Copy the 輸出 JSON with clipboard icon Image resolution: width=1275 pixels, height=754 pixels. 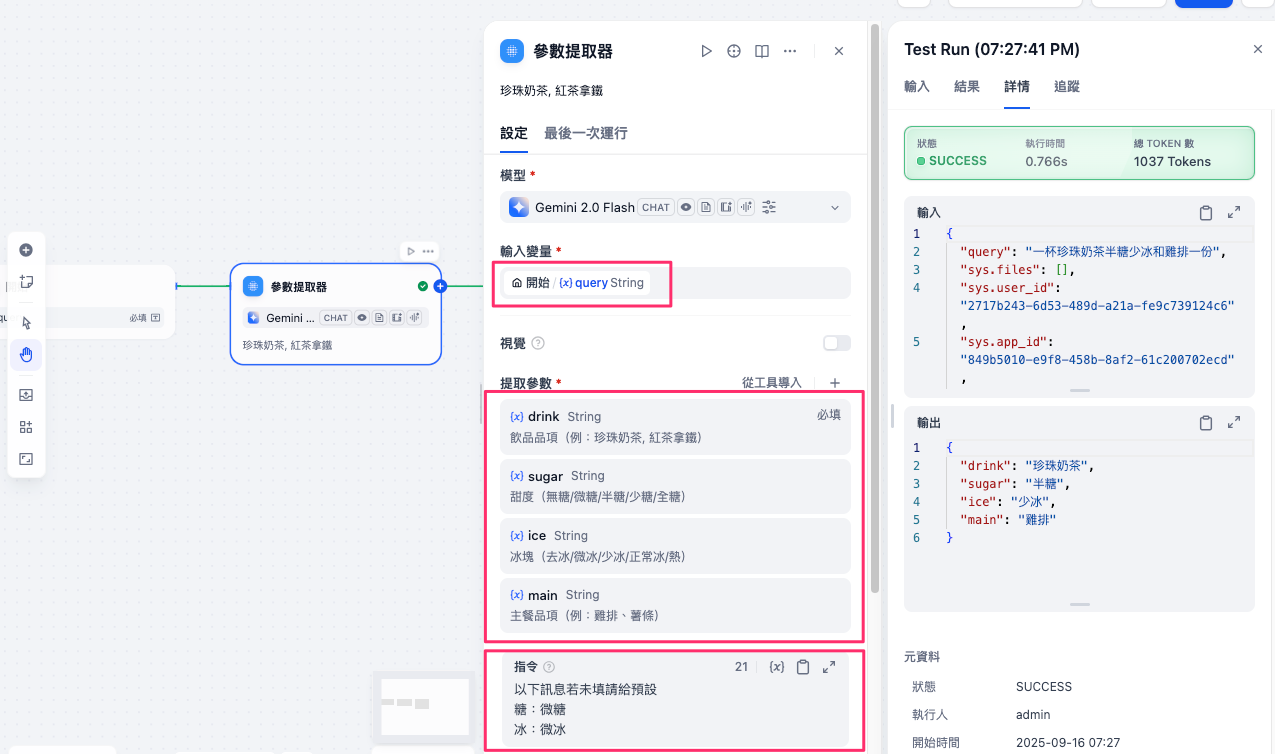1206,423
